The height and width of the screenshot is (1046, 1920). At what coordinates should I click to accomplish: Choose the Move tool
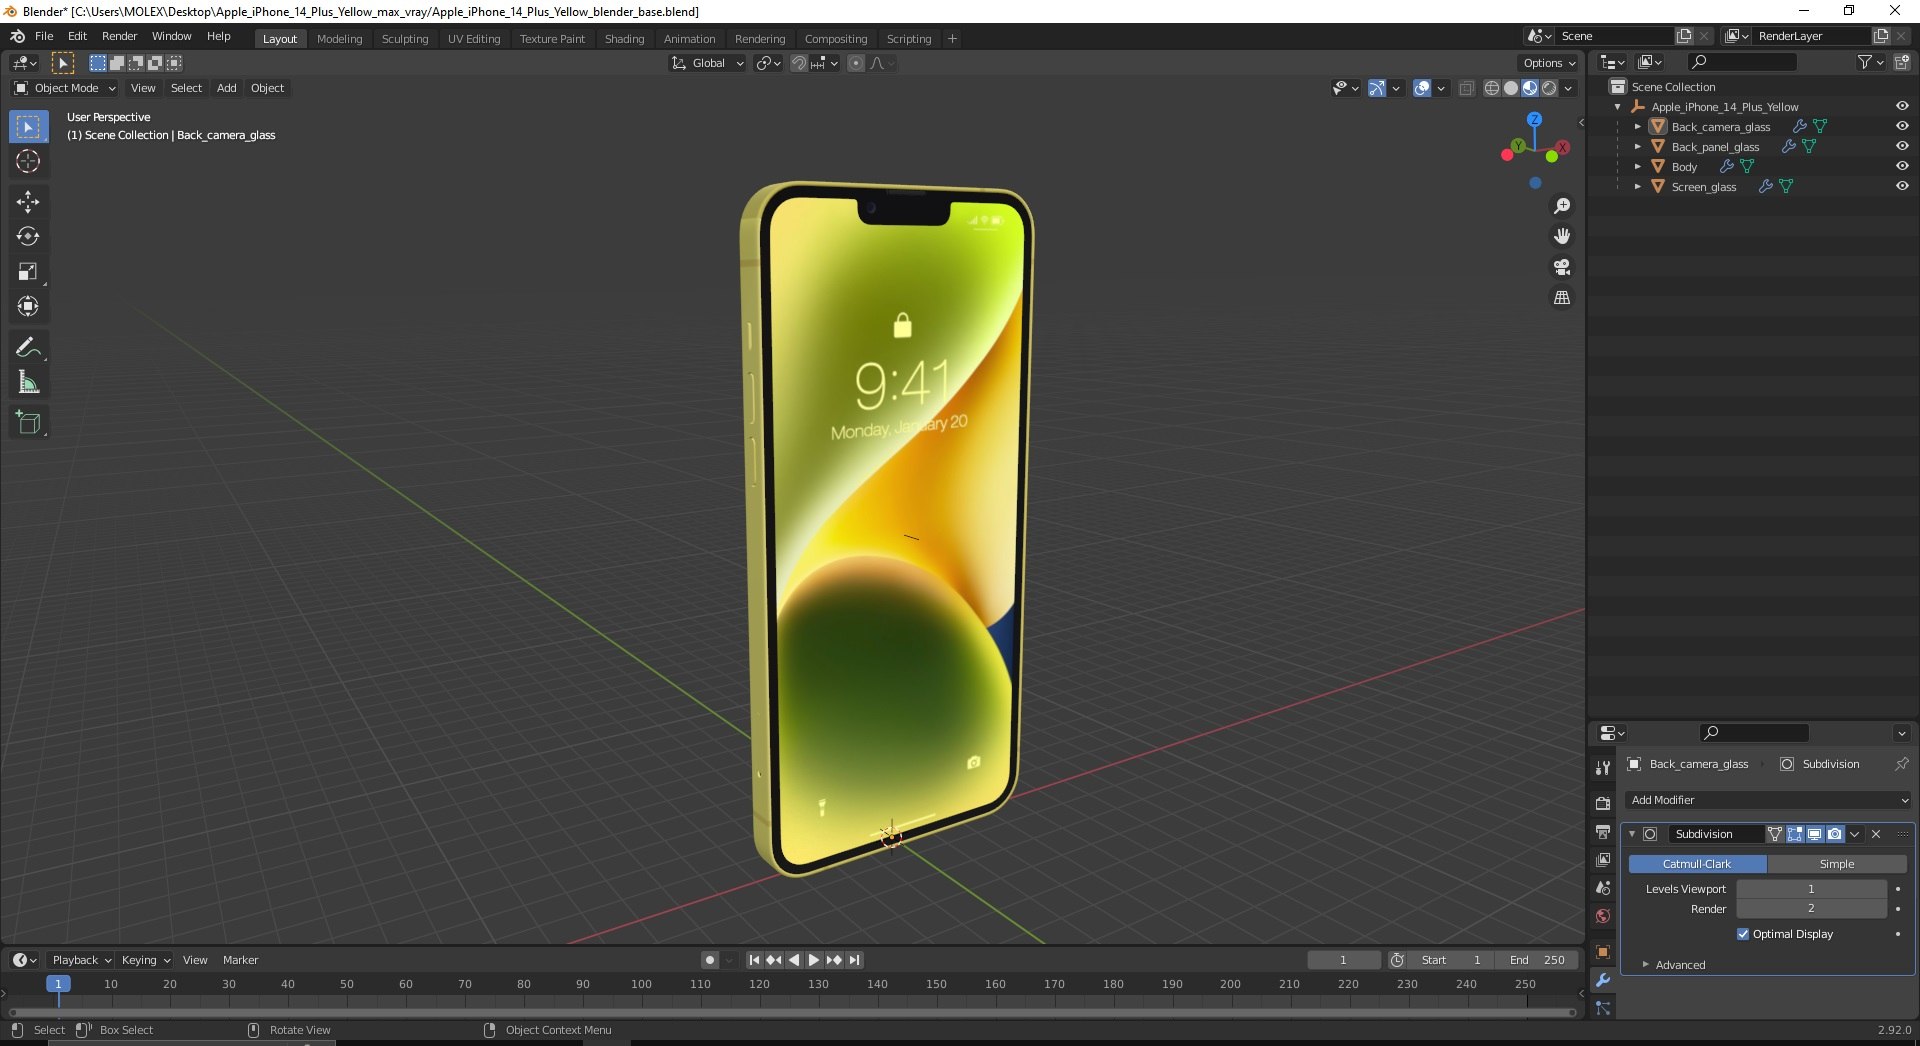pyautogui.click(x=28, y=202)
